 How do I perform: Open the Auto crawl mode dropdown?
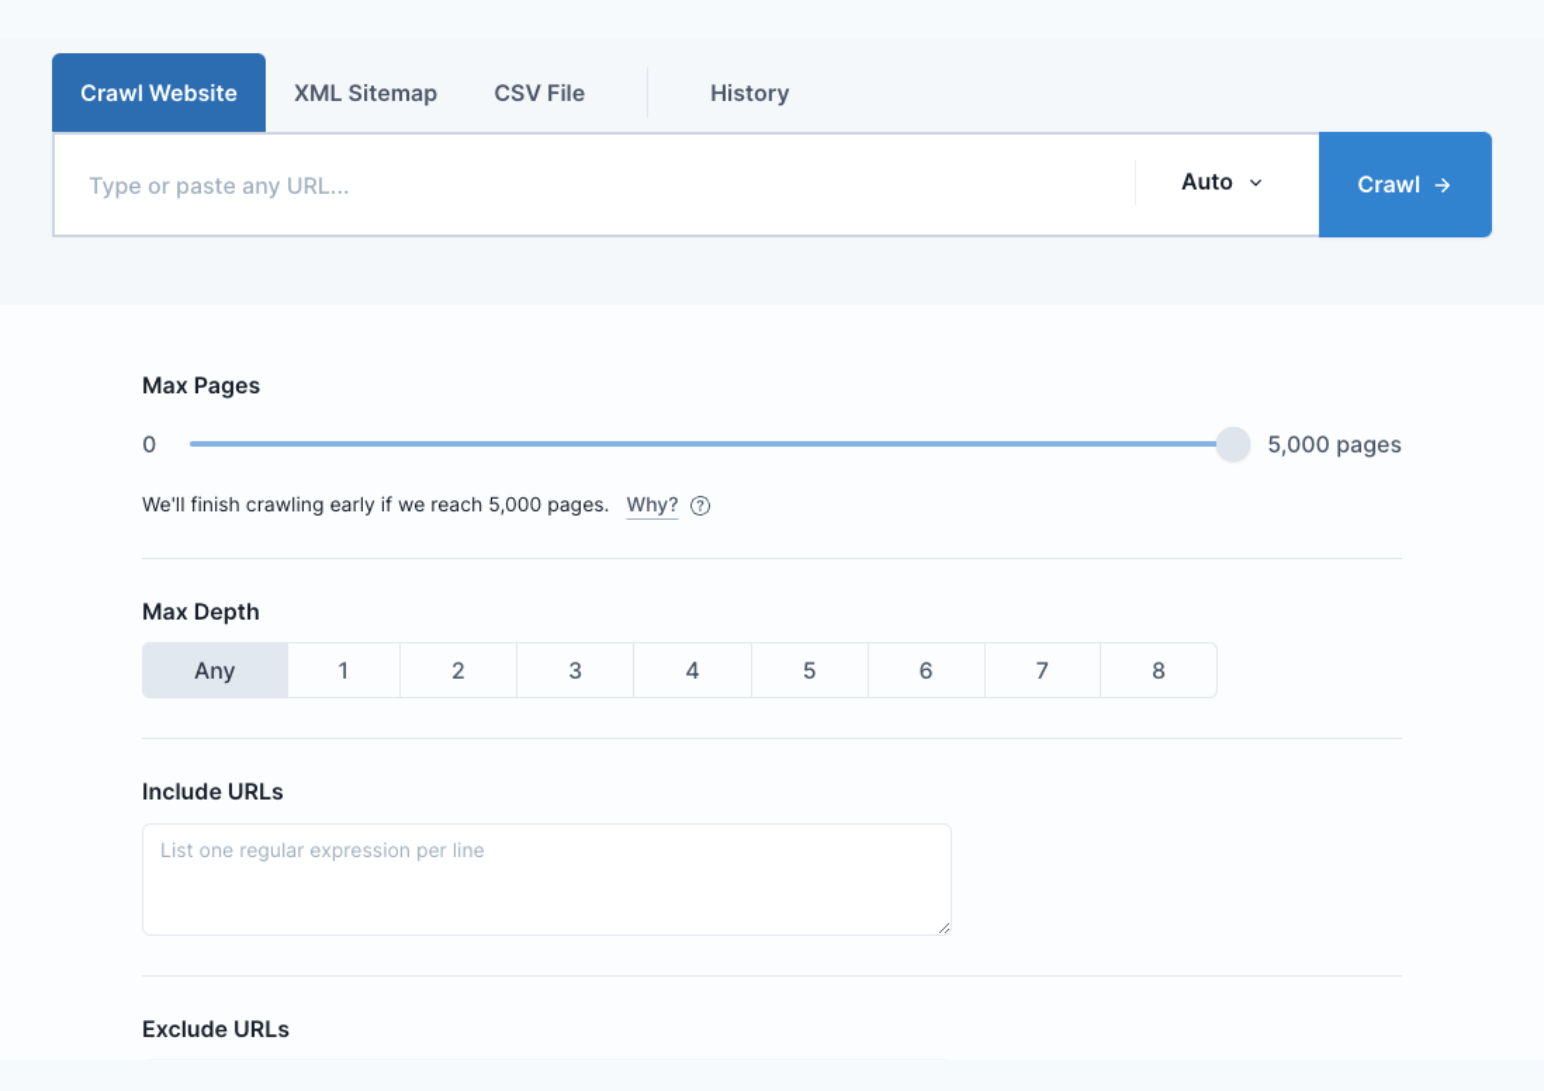click(x=1220, y=183)
